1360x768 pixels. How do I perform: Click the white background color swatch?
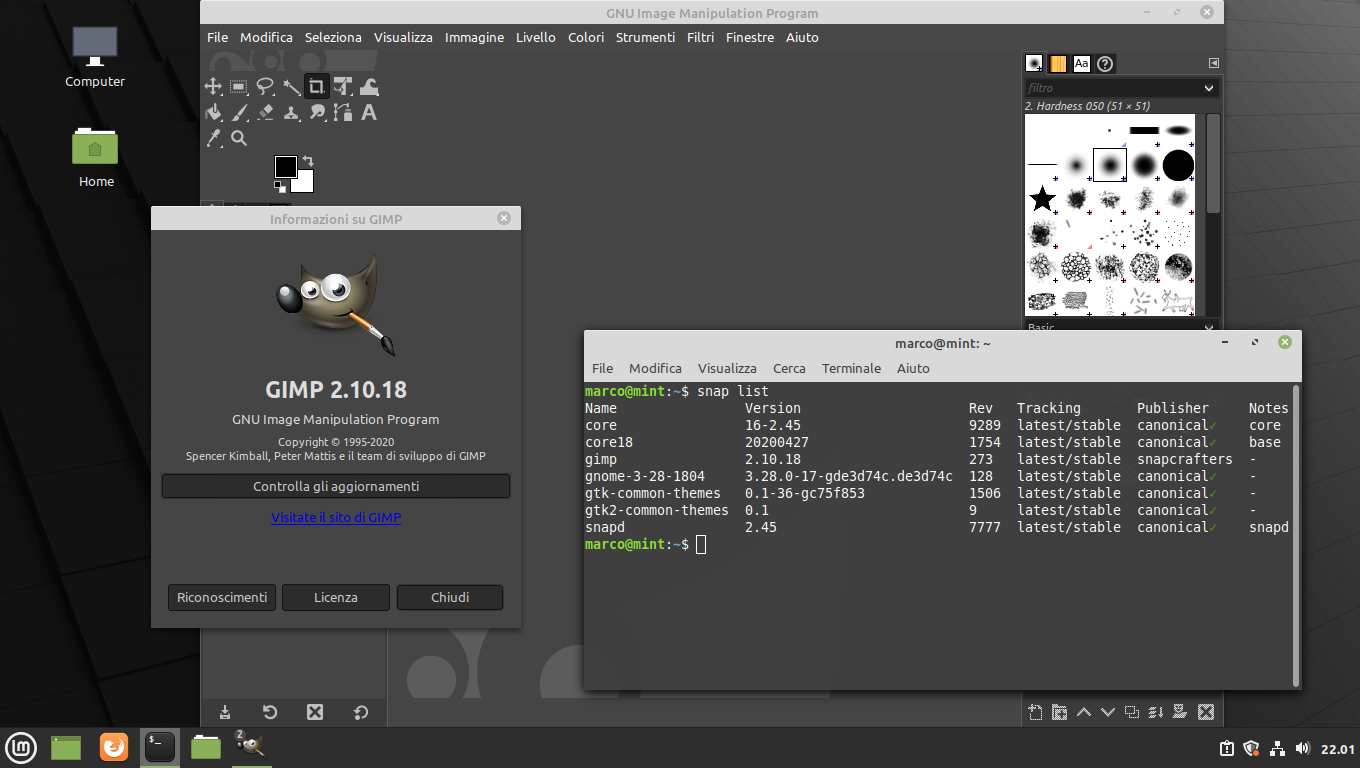point(304,184)
